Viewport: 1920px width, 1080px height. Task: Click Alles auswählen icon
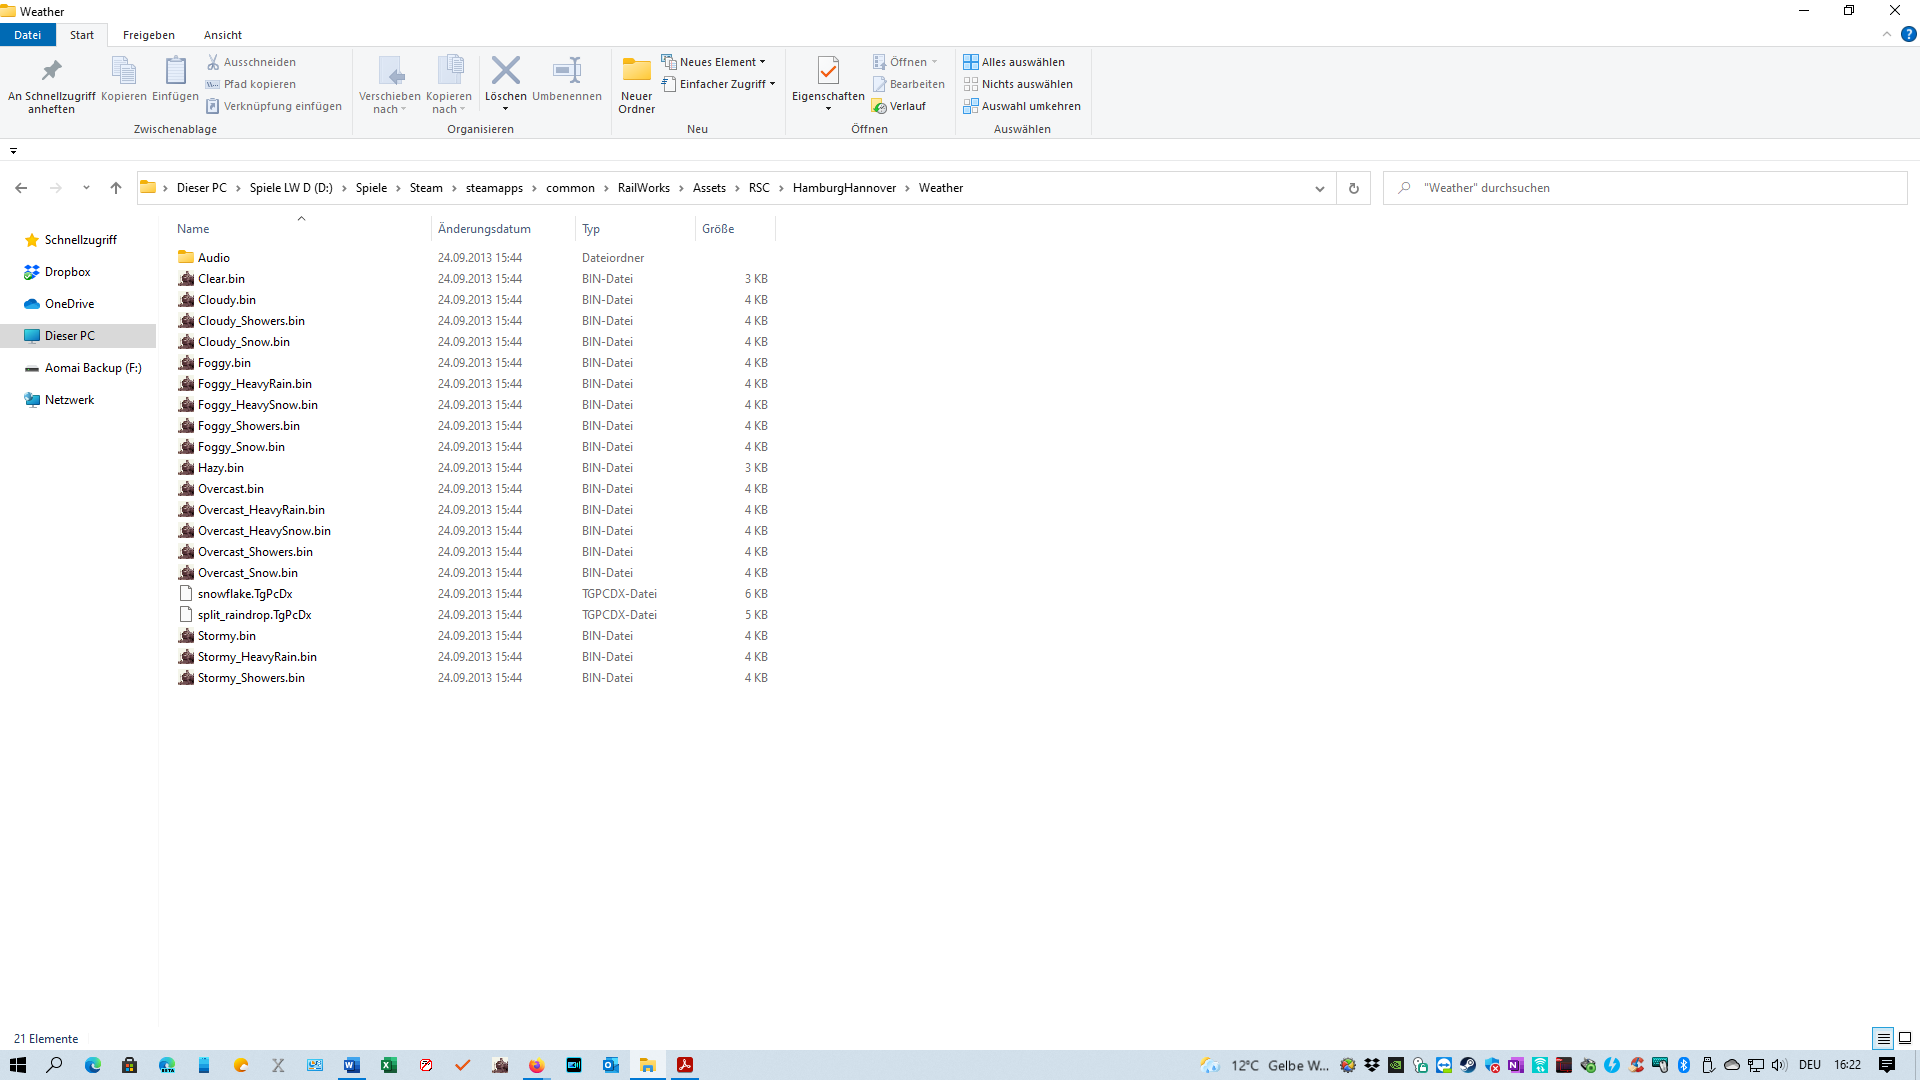(970, 62)
